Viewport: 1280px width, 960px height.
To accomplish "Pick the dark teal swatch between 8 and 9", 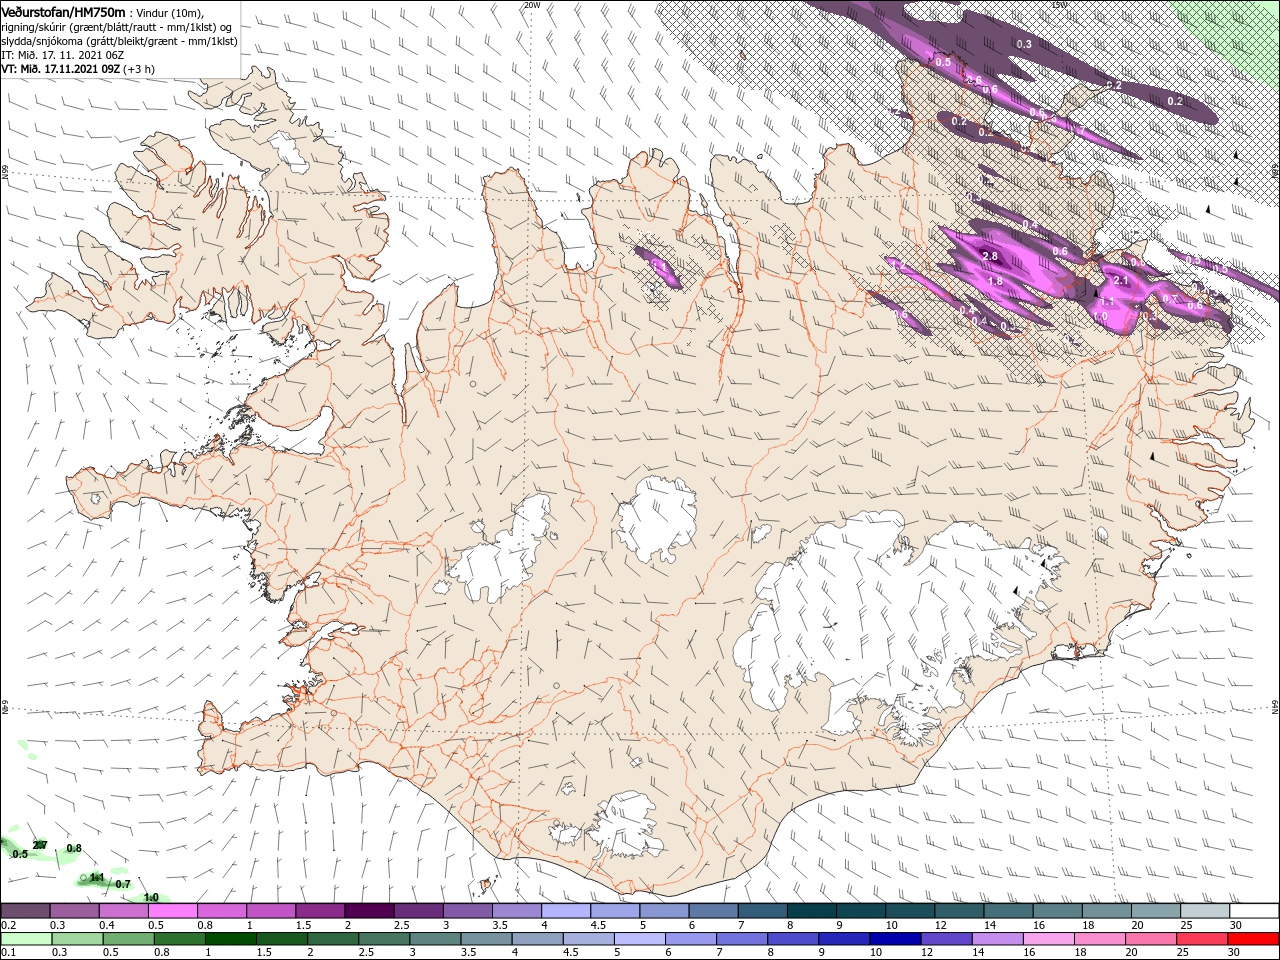I will point(810,911).
